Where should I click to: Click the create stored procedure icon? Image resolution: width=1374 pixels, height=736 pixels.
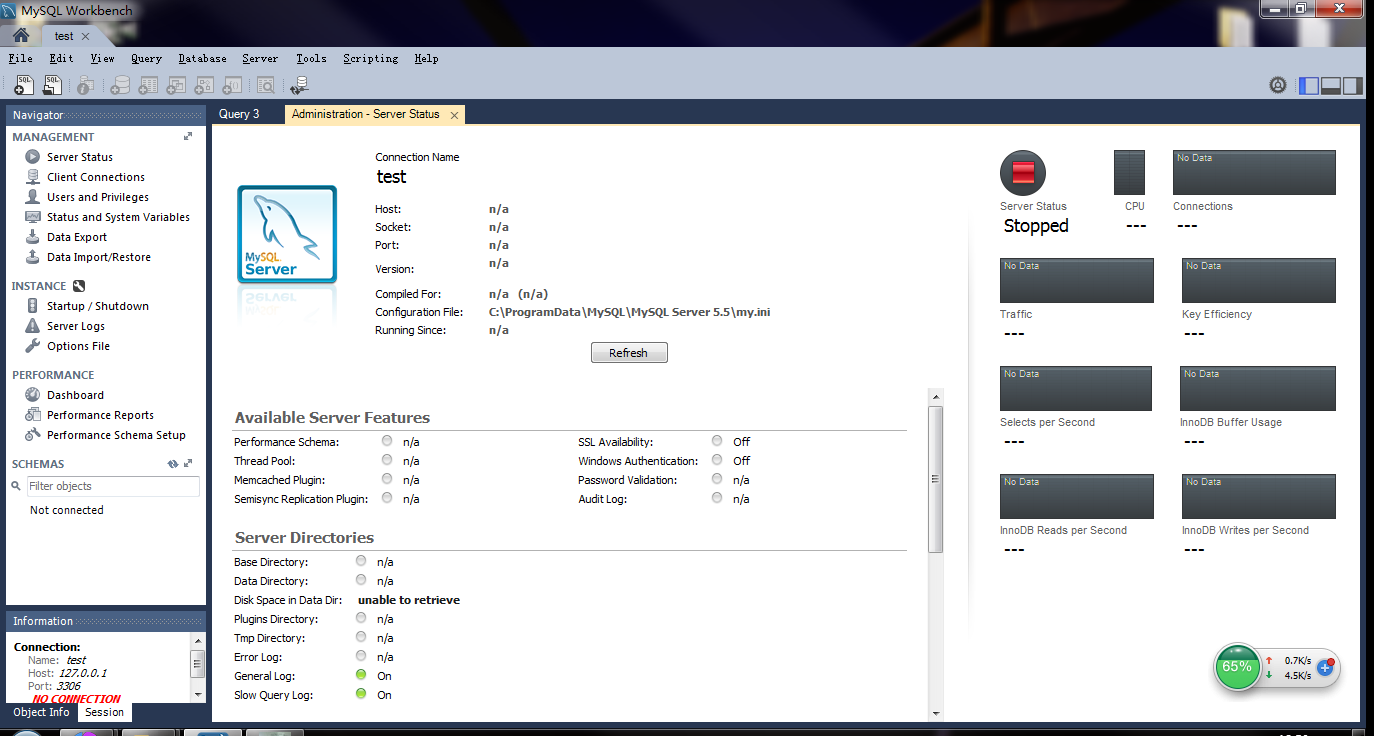point(204,86)
